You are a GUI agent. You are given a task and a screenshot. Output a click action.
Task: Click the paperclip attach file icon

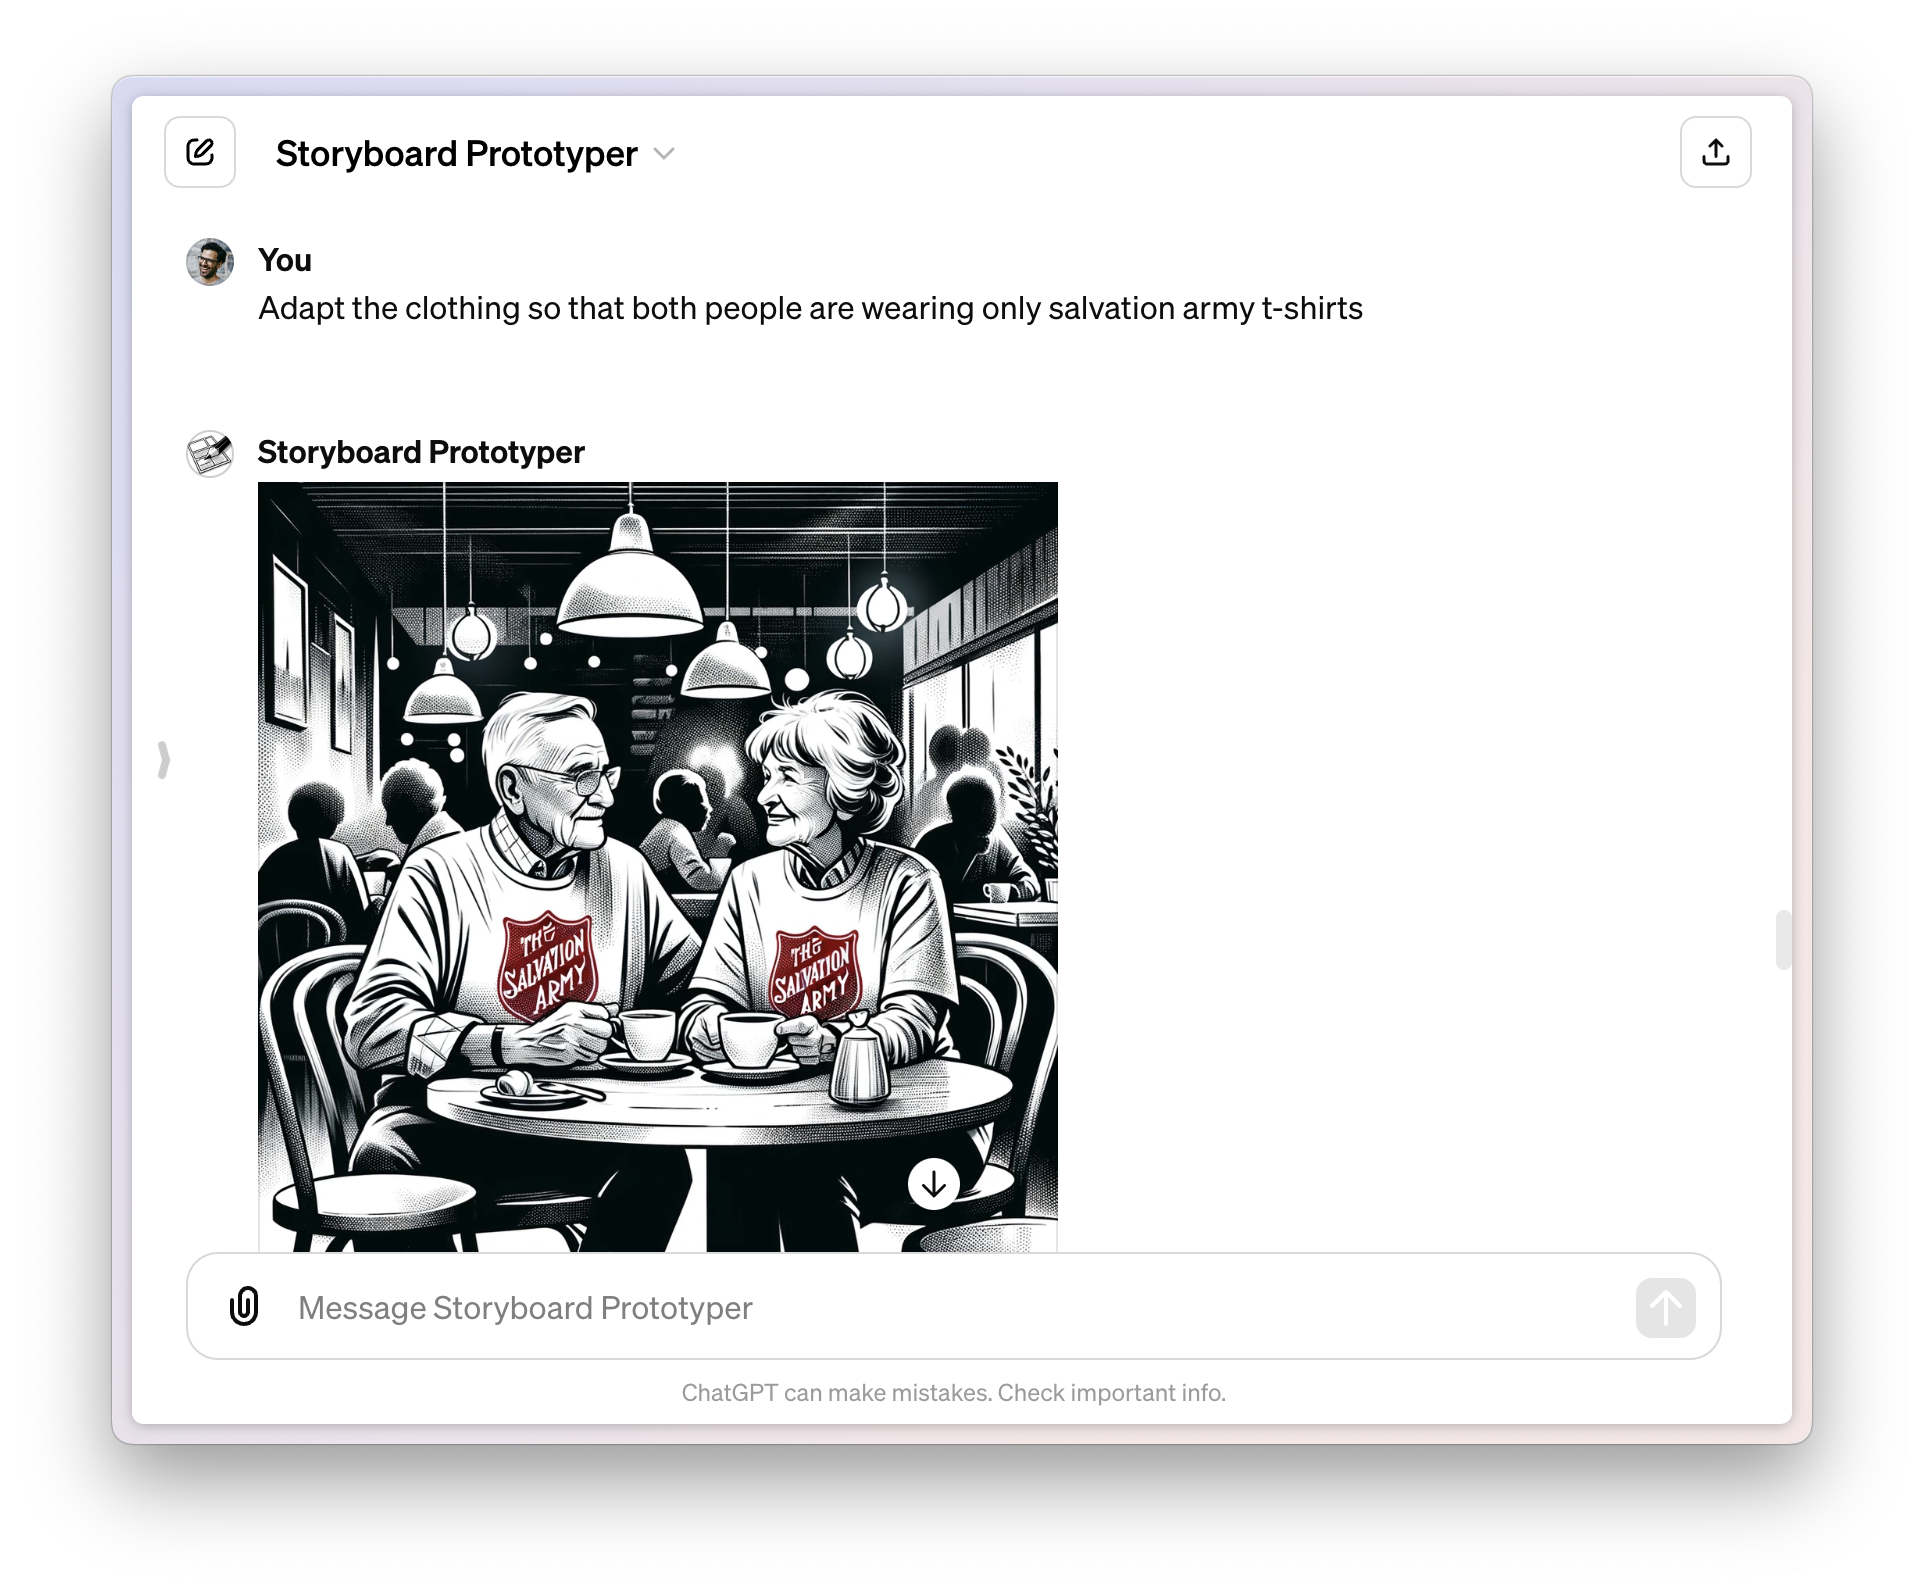tap(244, 1306)
